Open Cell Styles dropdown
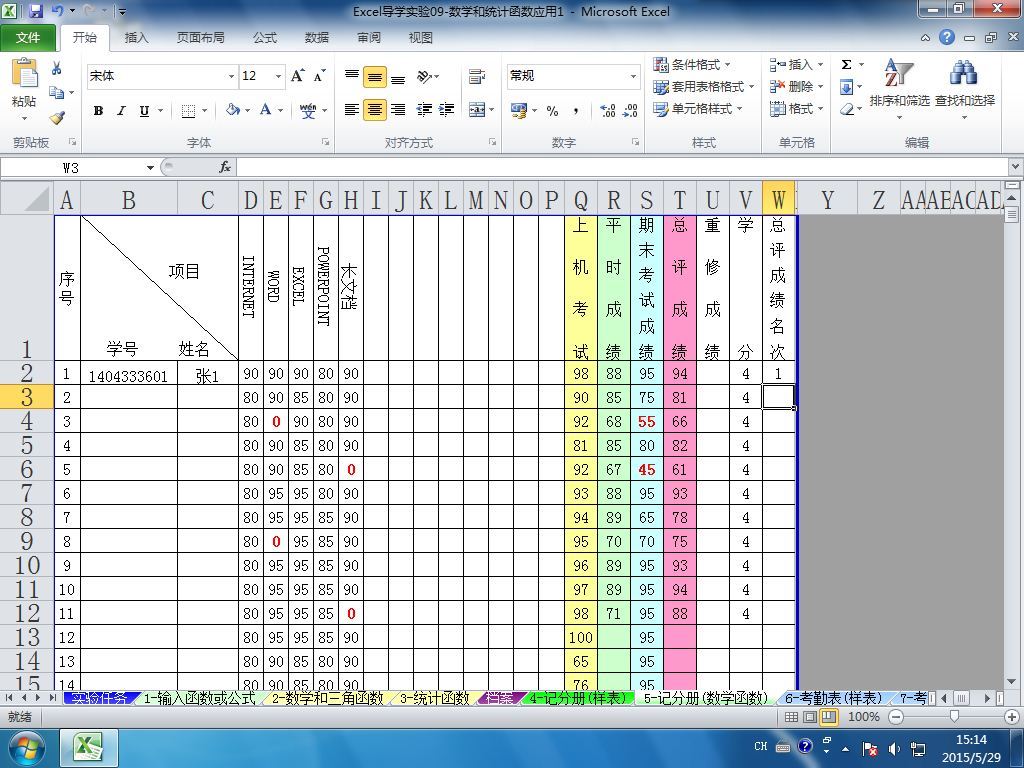Viewport: 1024px width, 768px height. coord(697,108)
